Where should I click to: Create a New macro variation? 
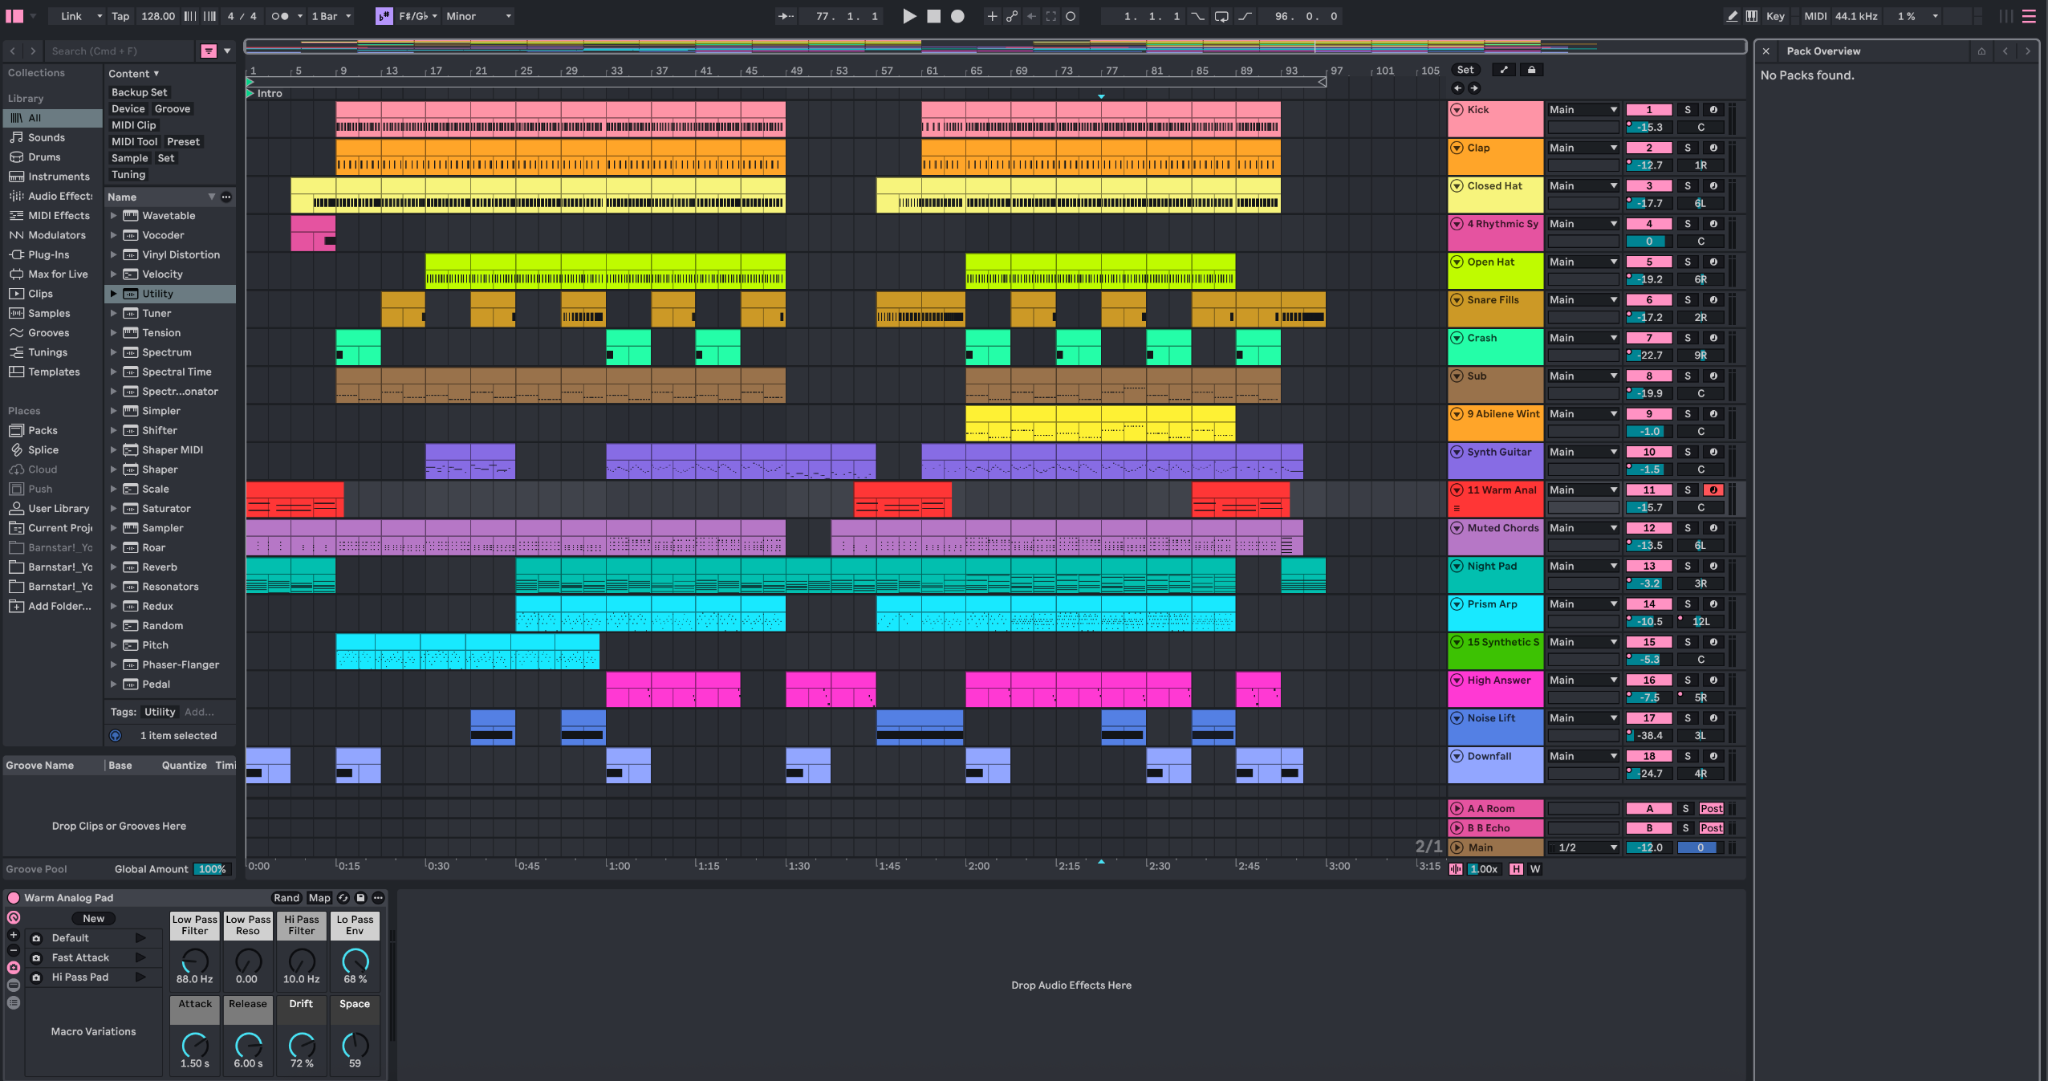94,919
